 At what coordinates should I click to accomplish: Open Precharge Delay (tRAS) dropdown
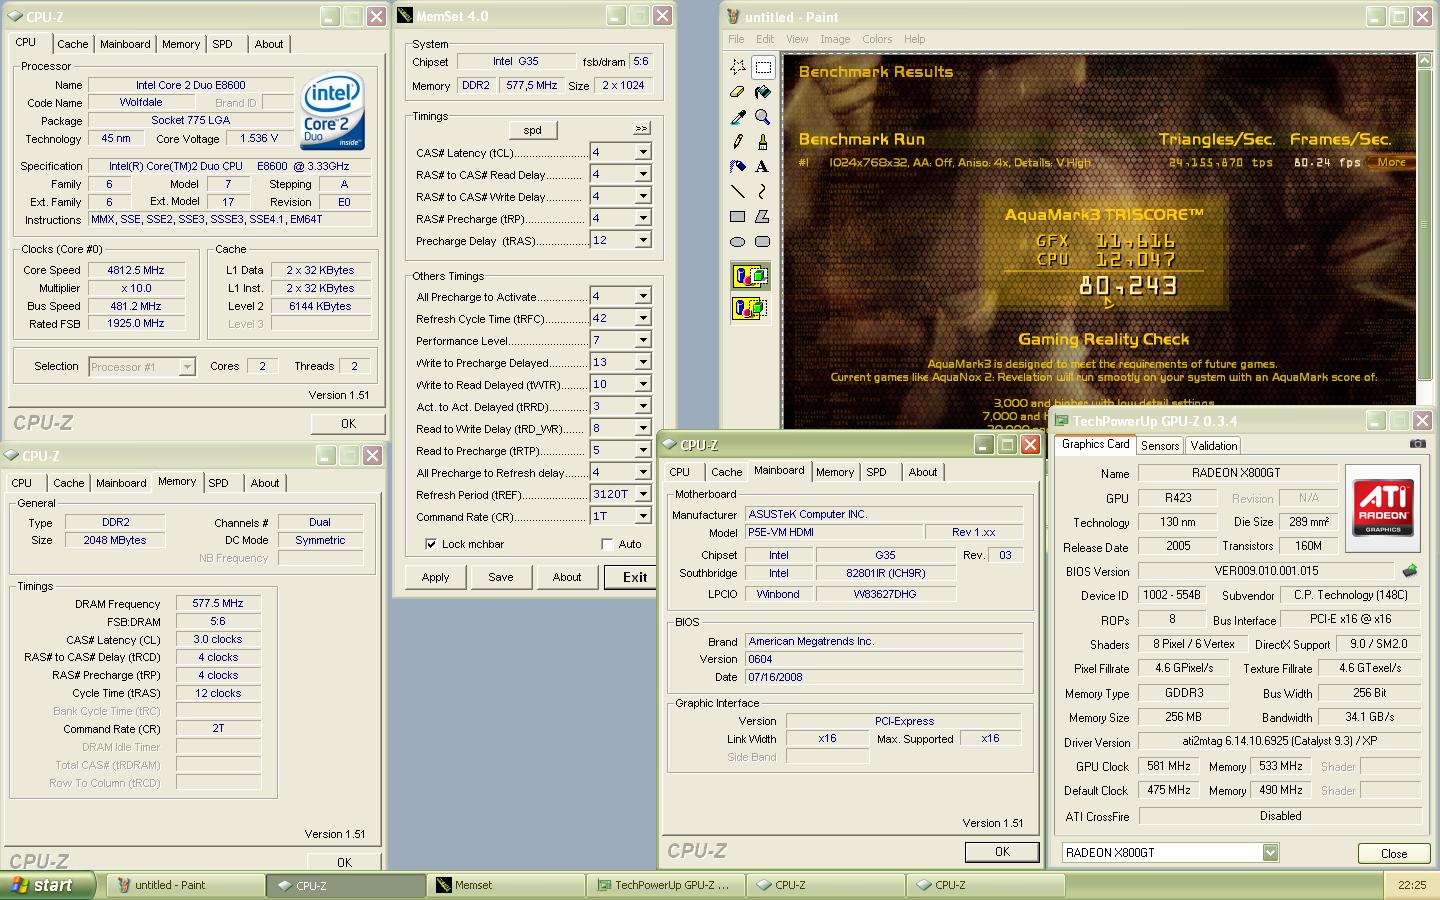643,240
